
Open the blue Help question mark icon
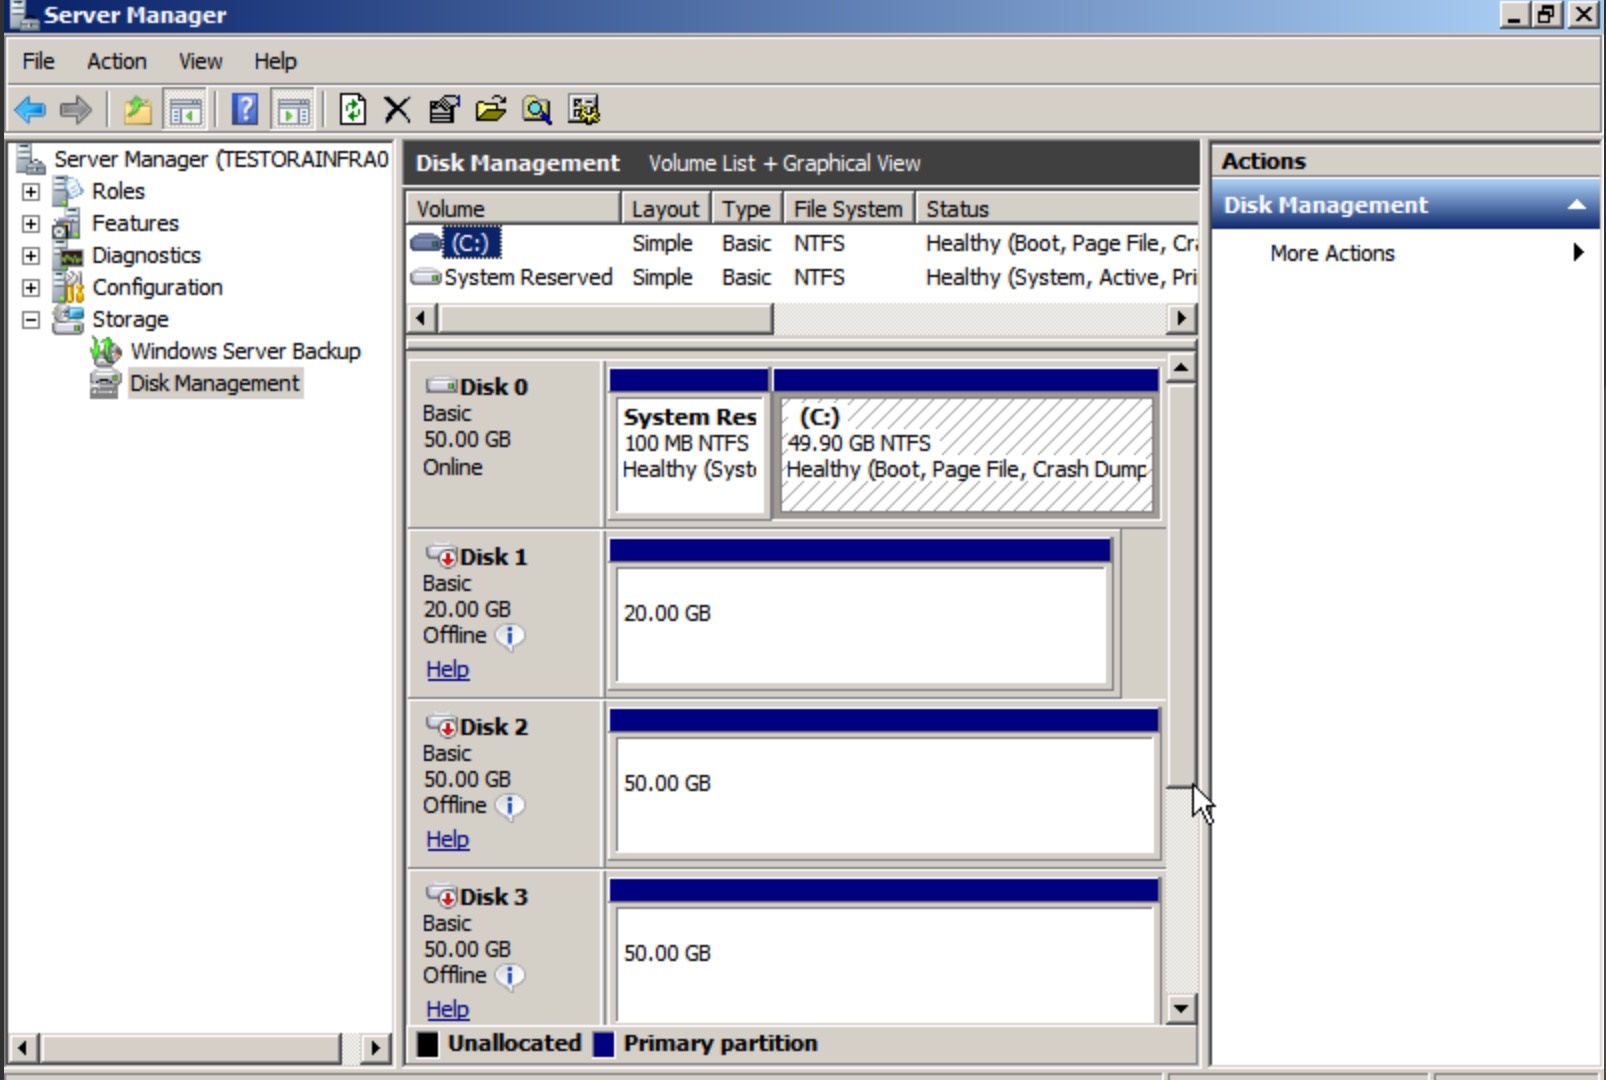tap(245, 109)
